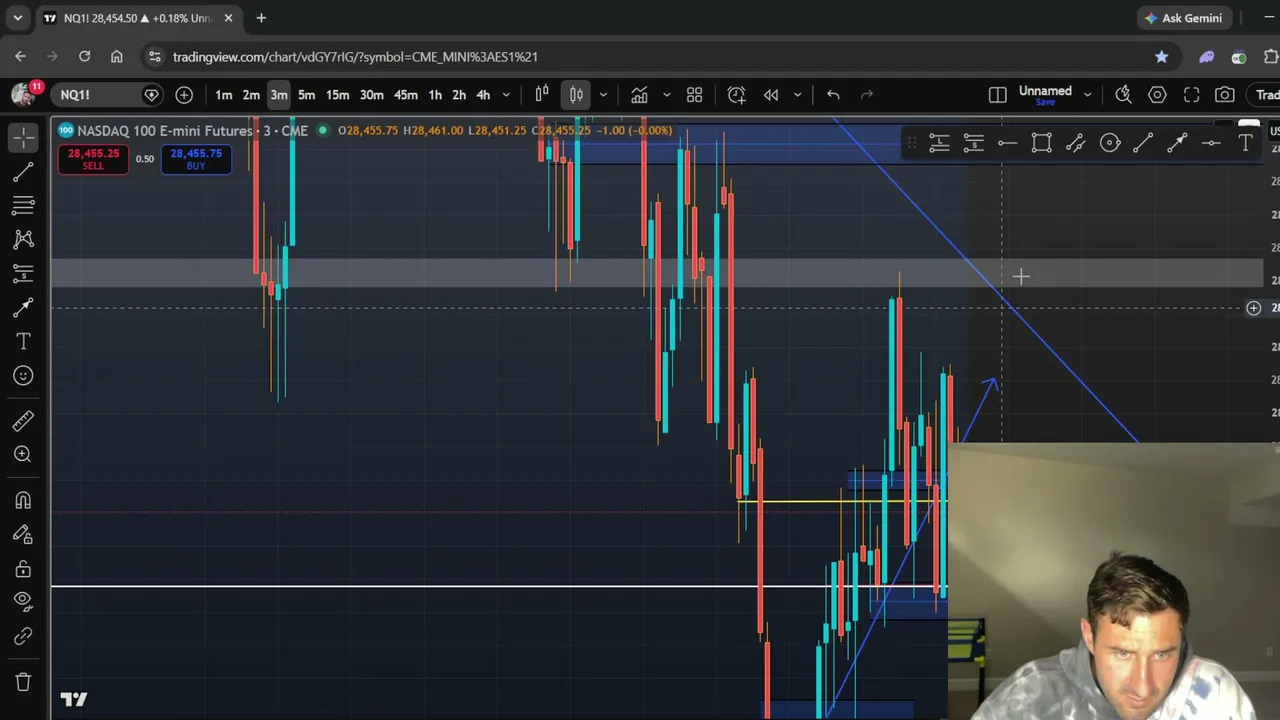Viewport: 1280px width, 720px height.
Task: Expand the layout name dropdown arrow
Action: [1087, 95]
